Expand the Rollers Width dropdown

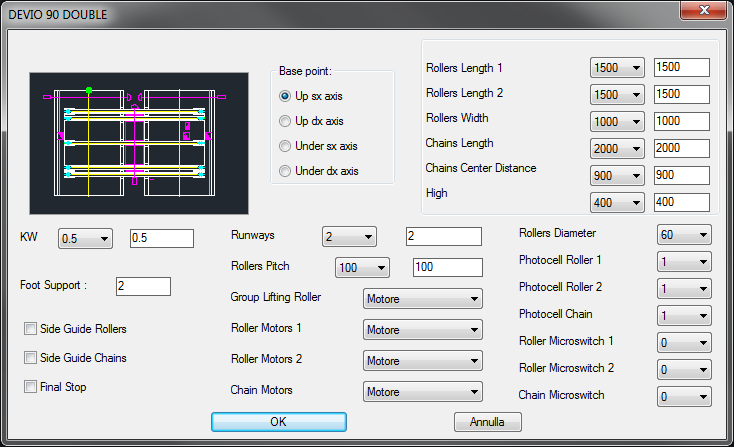click(617, 122)
